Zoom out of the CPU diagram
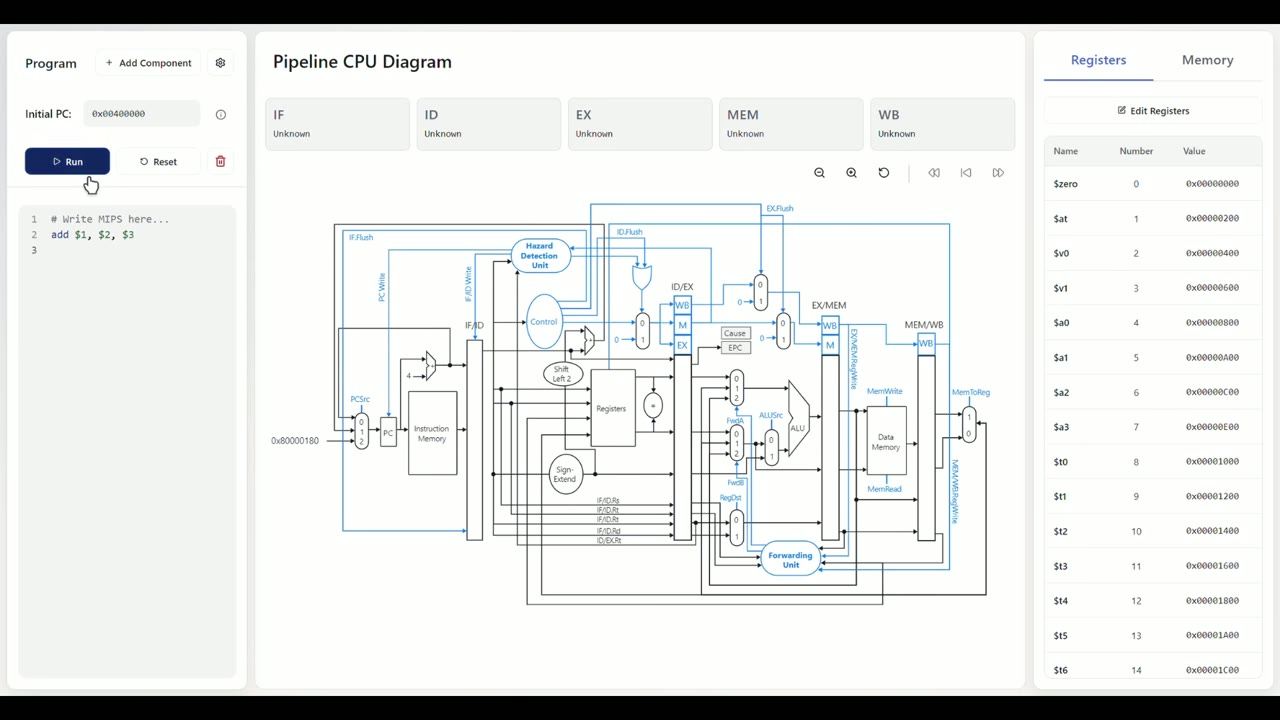 820,173
